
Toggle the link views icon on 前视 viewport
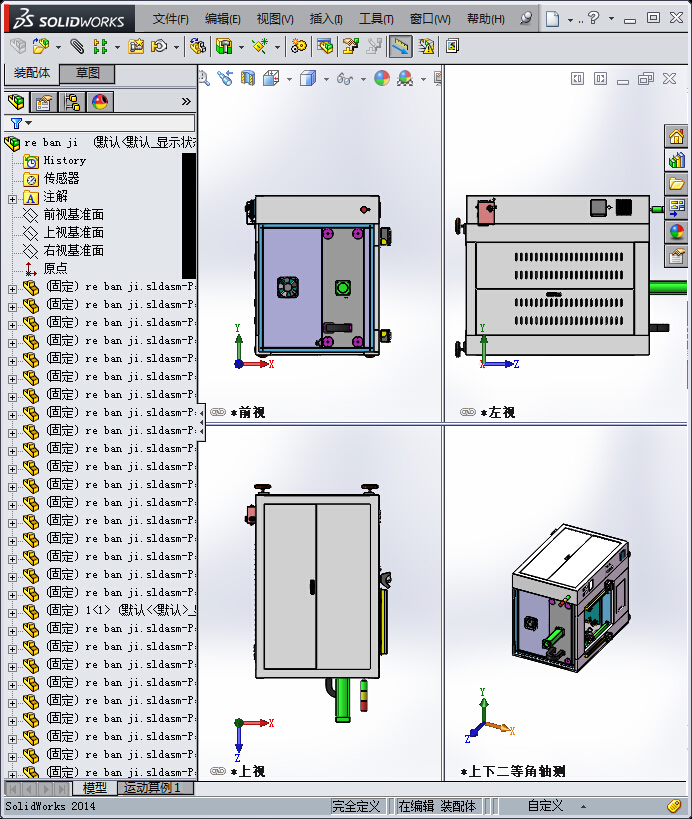tap(218, 412)
